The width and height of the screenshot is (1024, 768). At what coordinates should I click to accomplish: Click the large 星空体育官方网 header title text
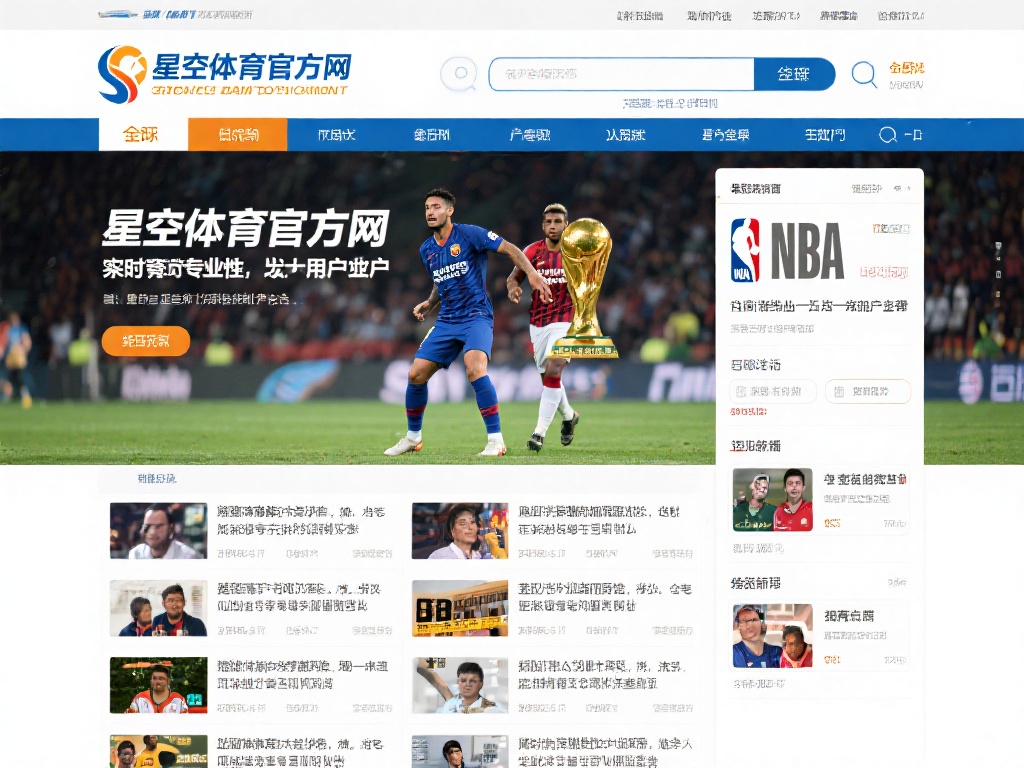[x=251, y=67]
